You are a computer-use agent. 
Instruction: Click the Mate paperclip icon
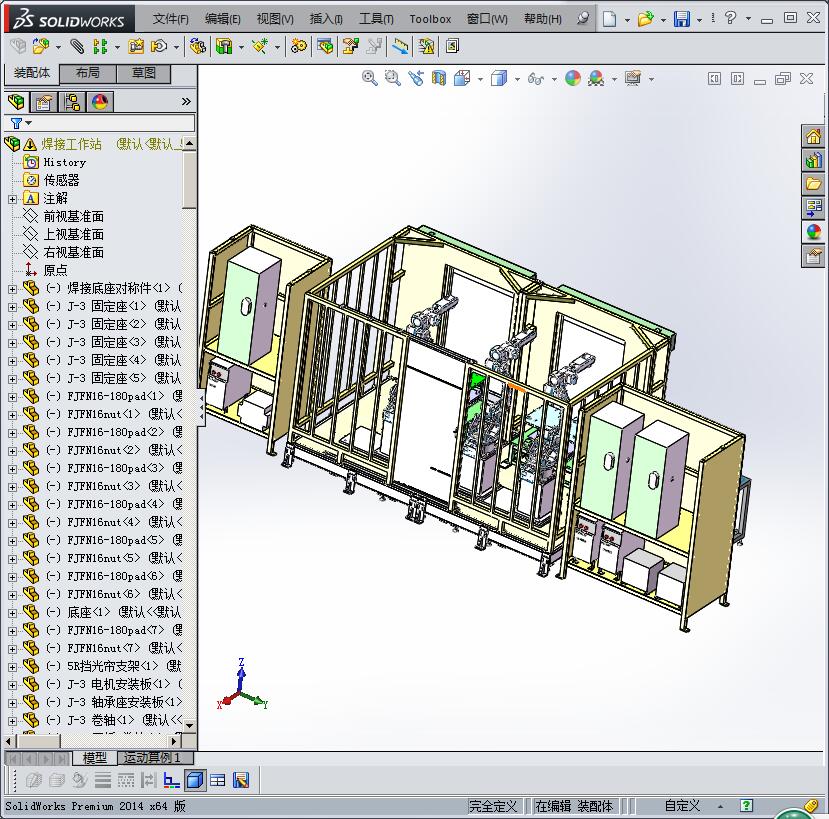[x=77, y=47]
